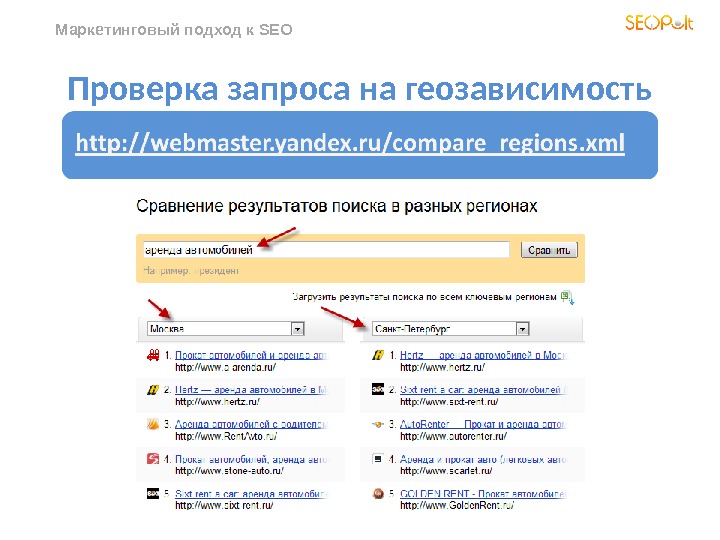Click URL text http://www.scarlet.ru/
This screenshot has height=540, width=720.
coord(446,471)
